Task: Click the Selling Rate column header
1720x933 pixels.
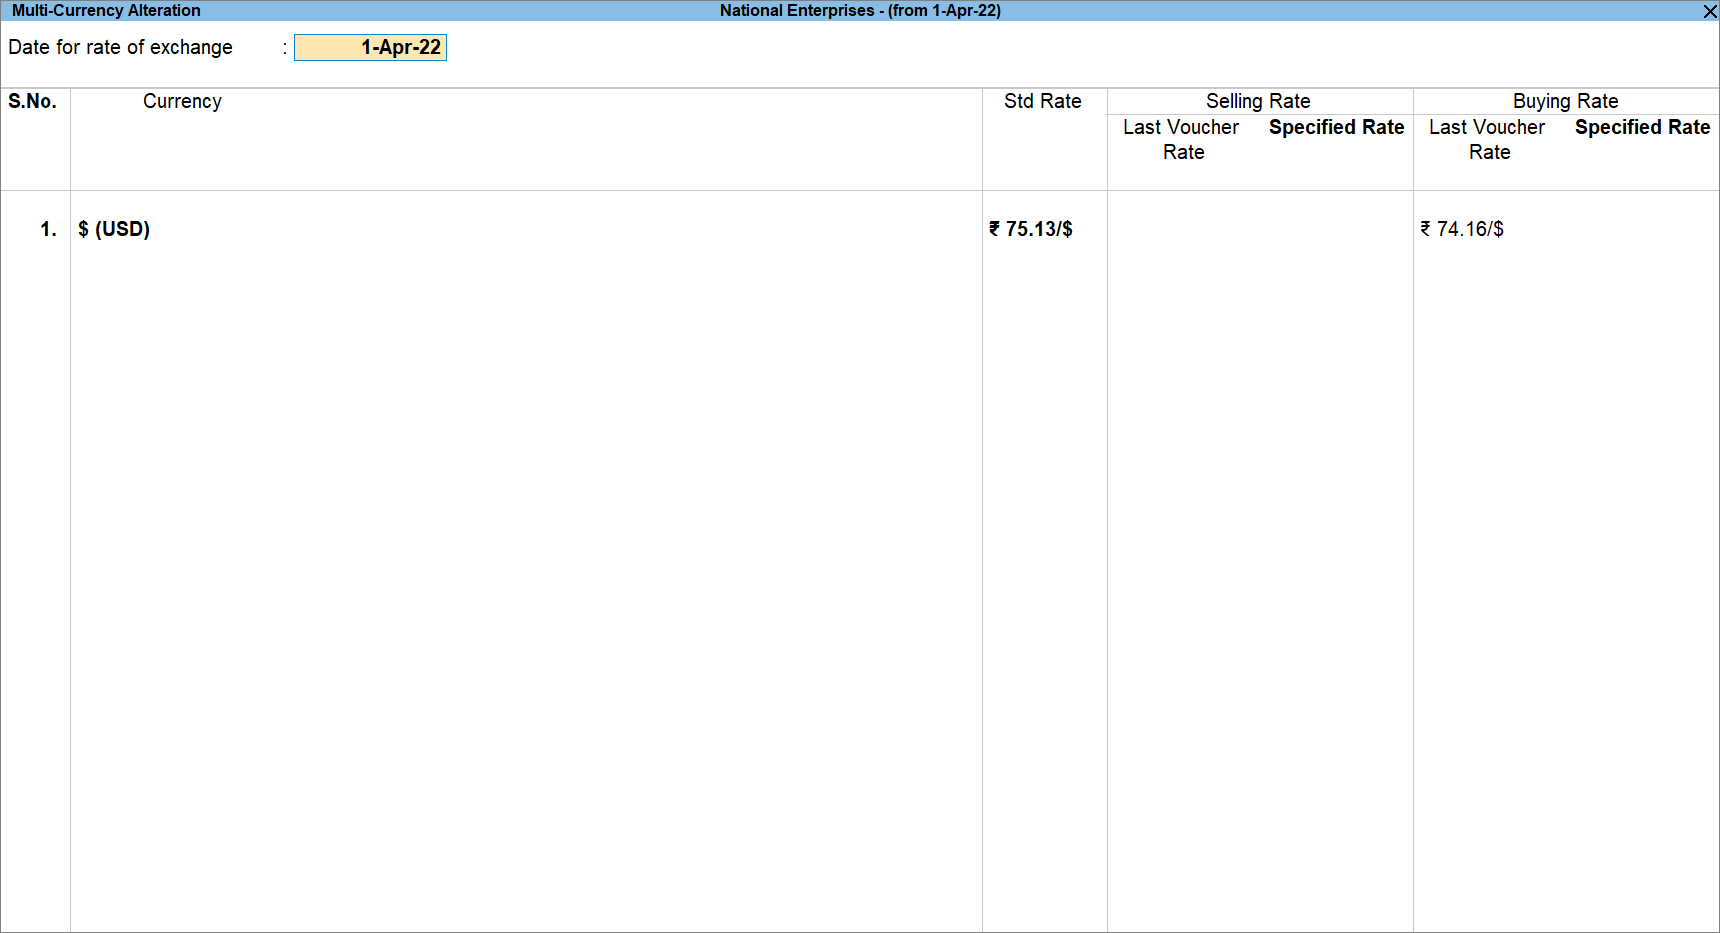Action: tap(1258, 101)
